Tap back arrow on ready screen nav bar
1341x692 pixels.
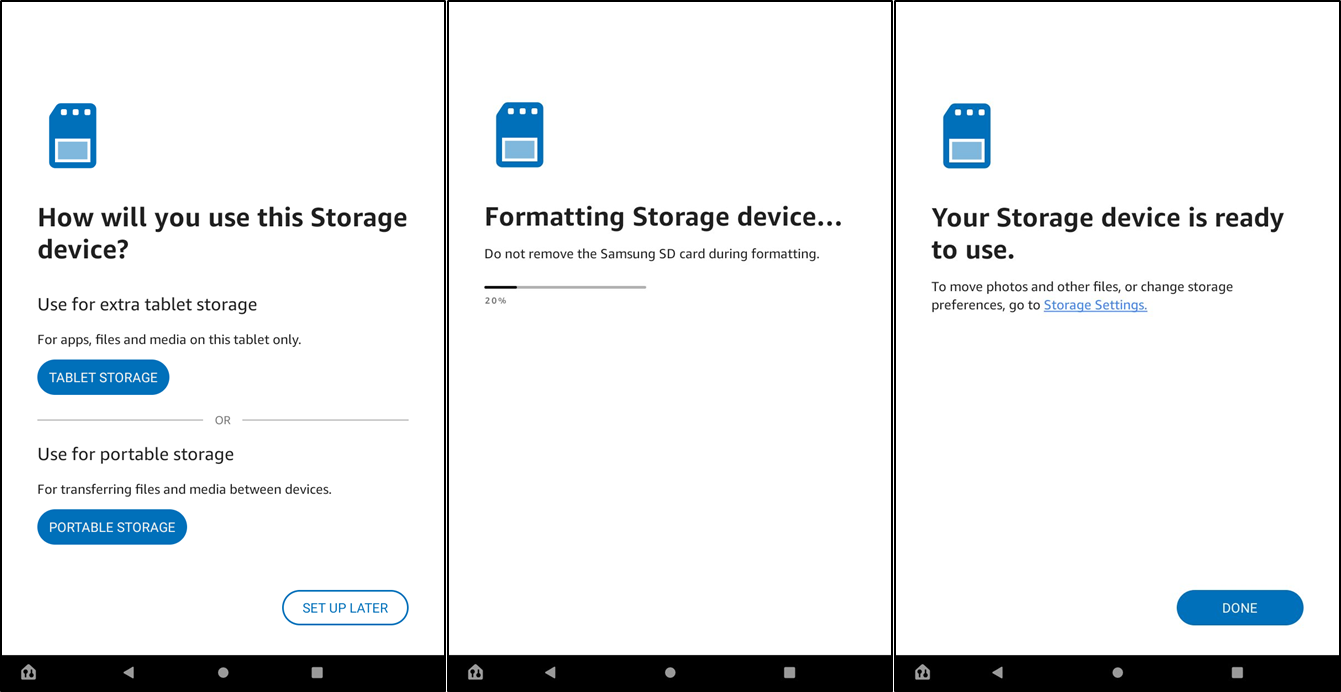(x=997, y=672)
